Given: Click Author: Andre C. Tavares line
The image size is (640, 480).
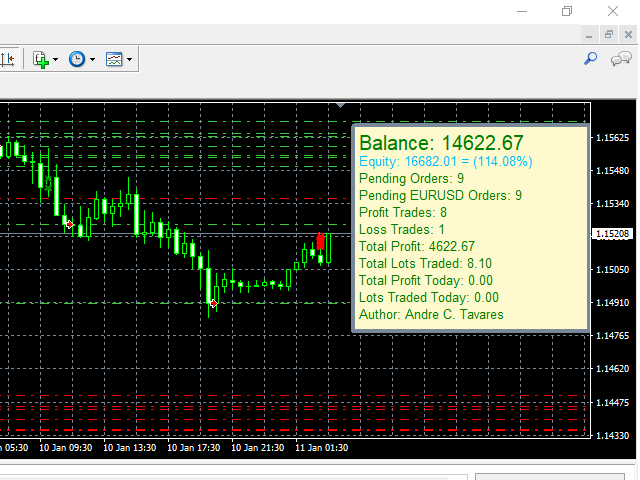Looking at the screenshot, I should click(x=431, y=315).
